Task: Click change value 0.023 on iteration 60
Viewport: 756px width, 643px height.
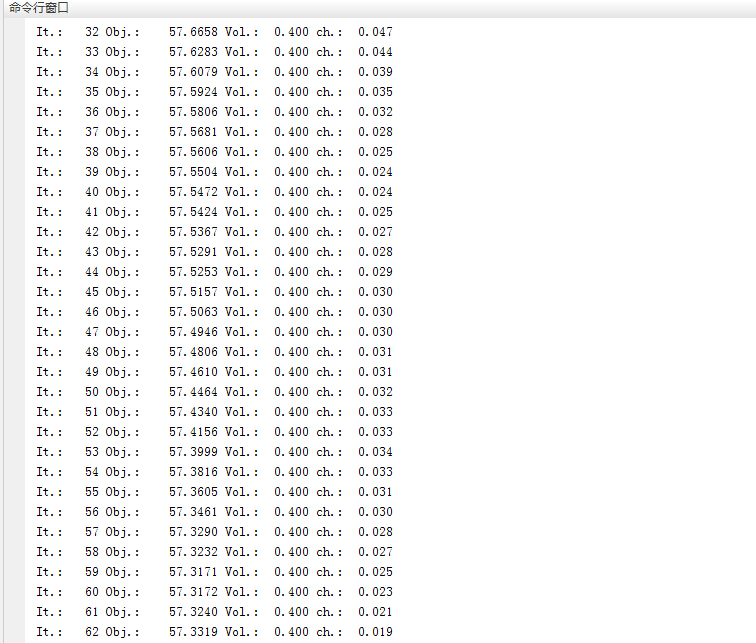Action: (x=376, y=592)
